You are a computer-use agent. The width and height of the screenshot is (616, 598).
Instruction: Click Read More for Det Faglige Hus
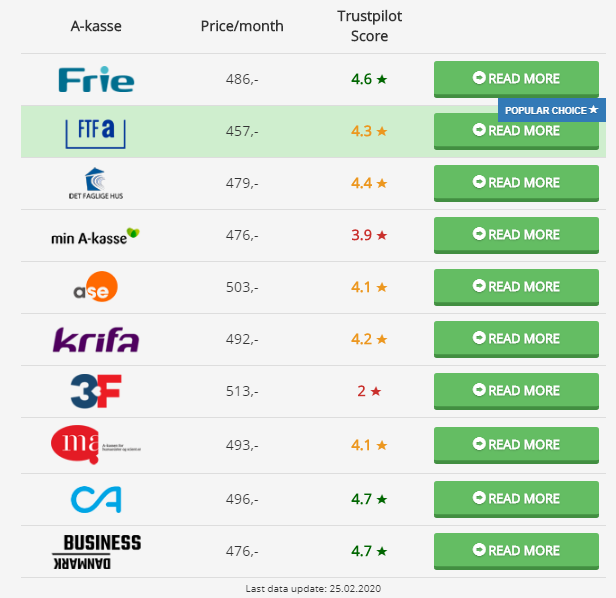coord(516,183)
